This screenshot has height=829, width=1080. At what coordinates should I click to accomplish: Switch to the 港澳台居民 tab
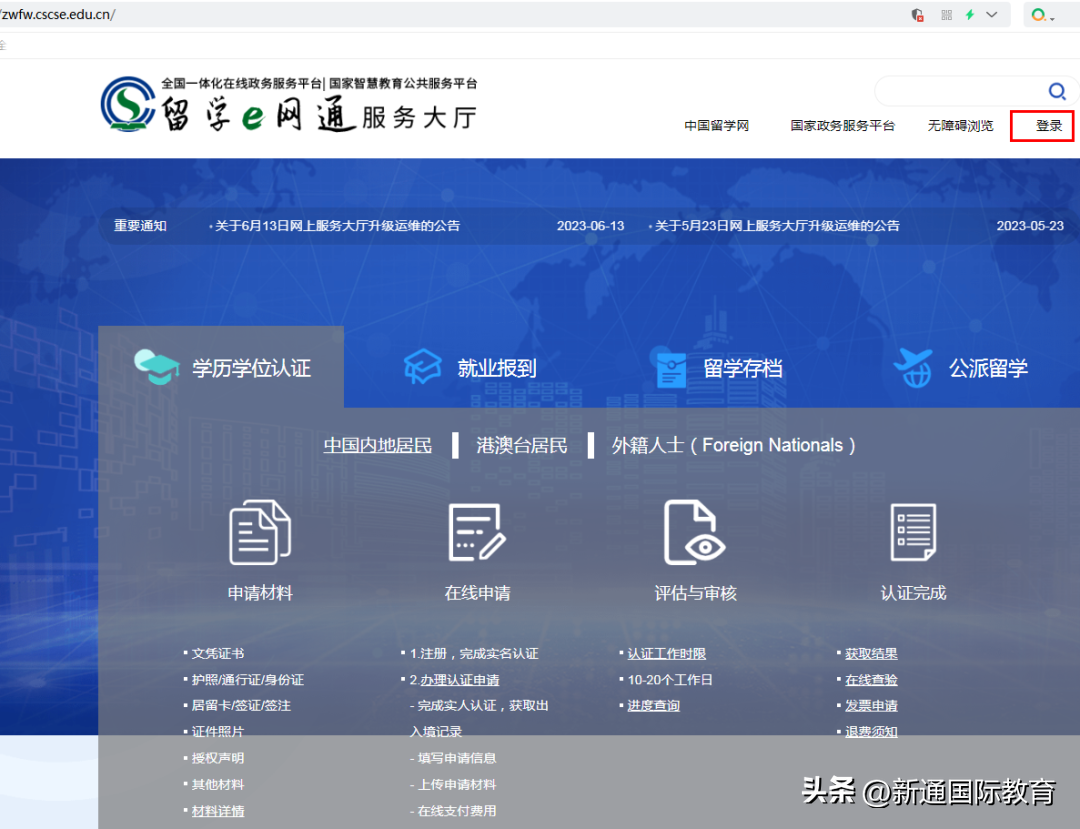522,445
